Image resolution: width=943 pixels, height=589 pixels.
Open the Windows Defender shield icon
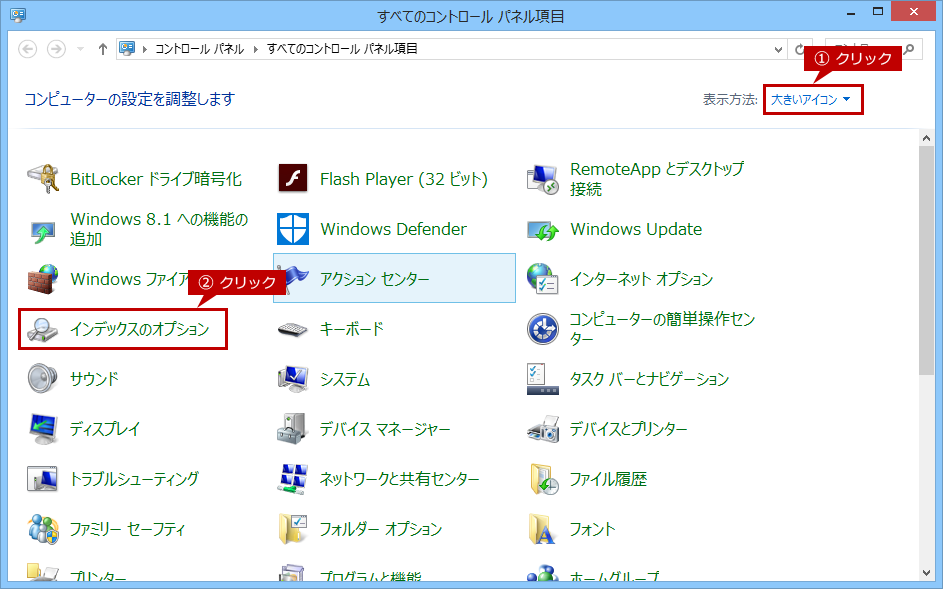point(293,229)
